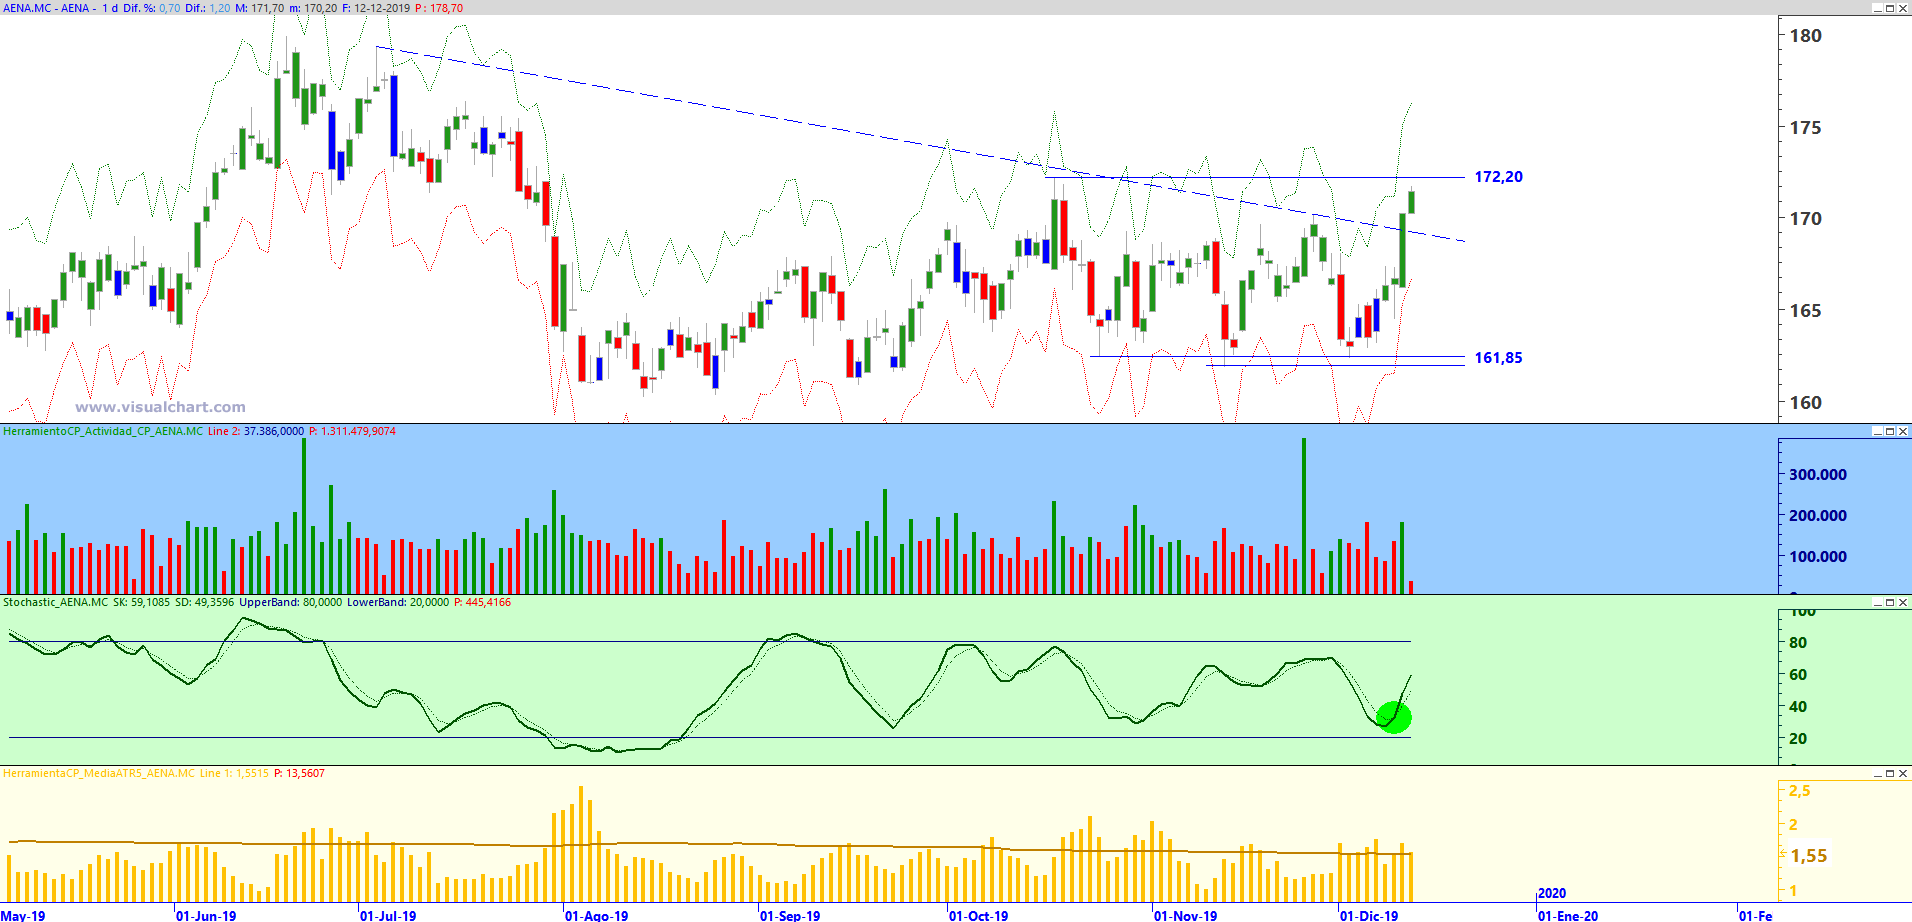Click the 'LowerBand: 20,0000' label

tap(398, 602)
